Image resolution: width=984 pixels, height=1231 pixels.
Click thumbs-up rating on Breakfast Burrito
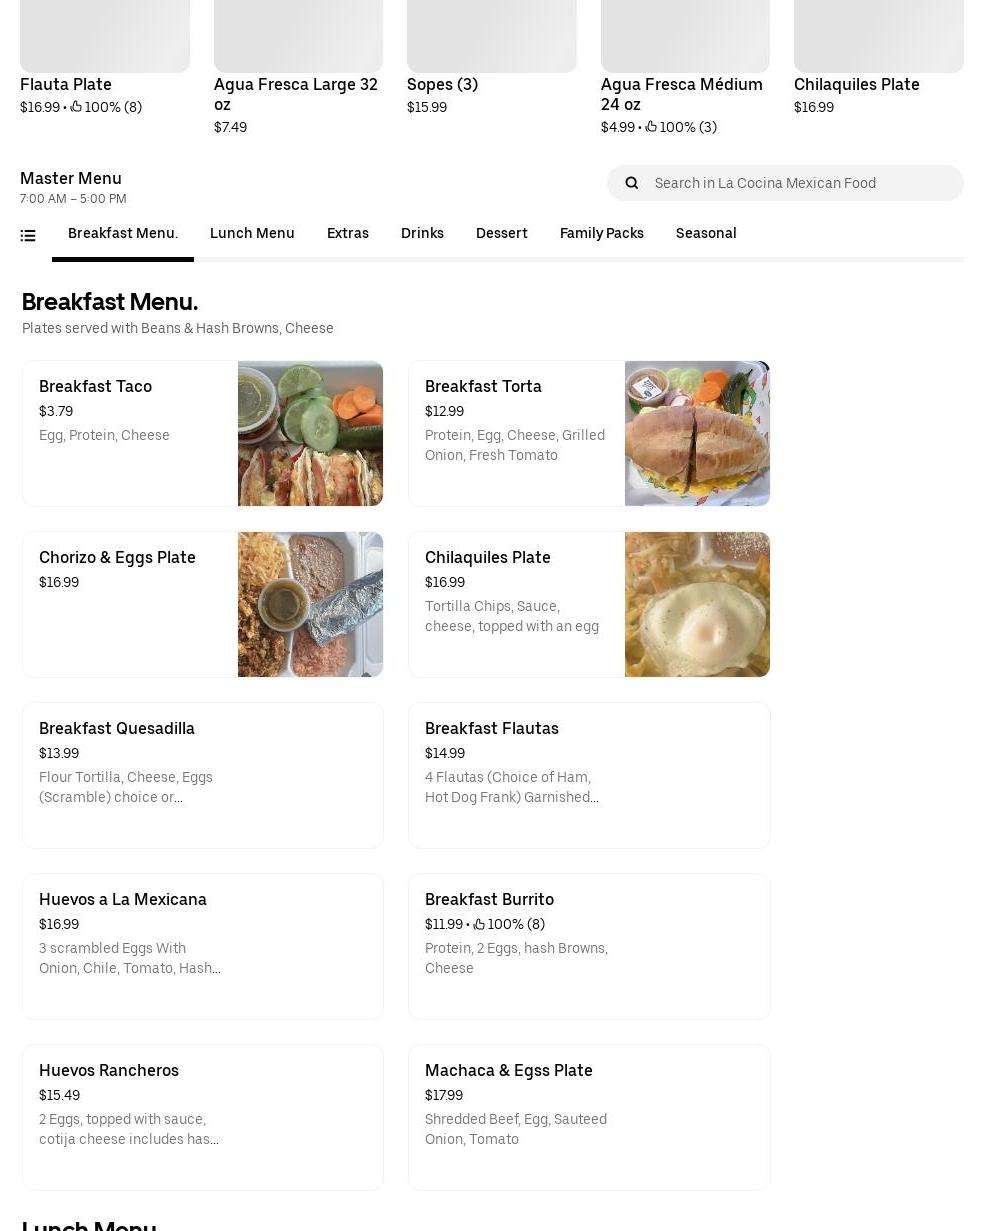pyautogui.click(x=479, y=924)
